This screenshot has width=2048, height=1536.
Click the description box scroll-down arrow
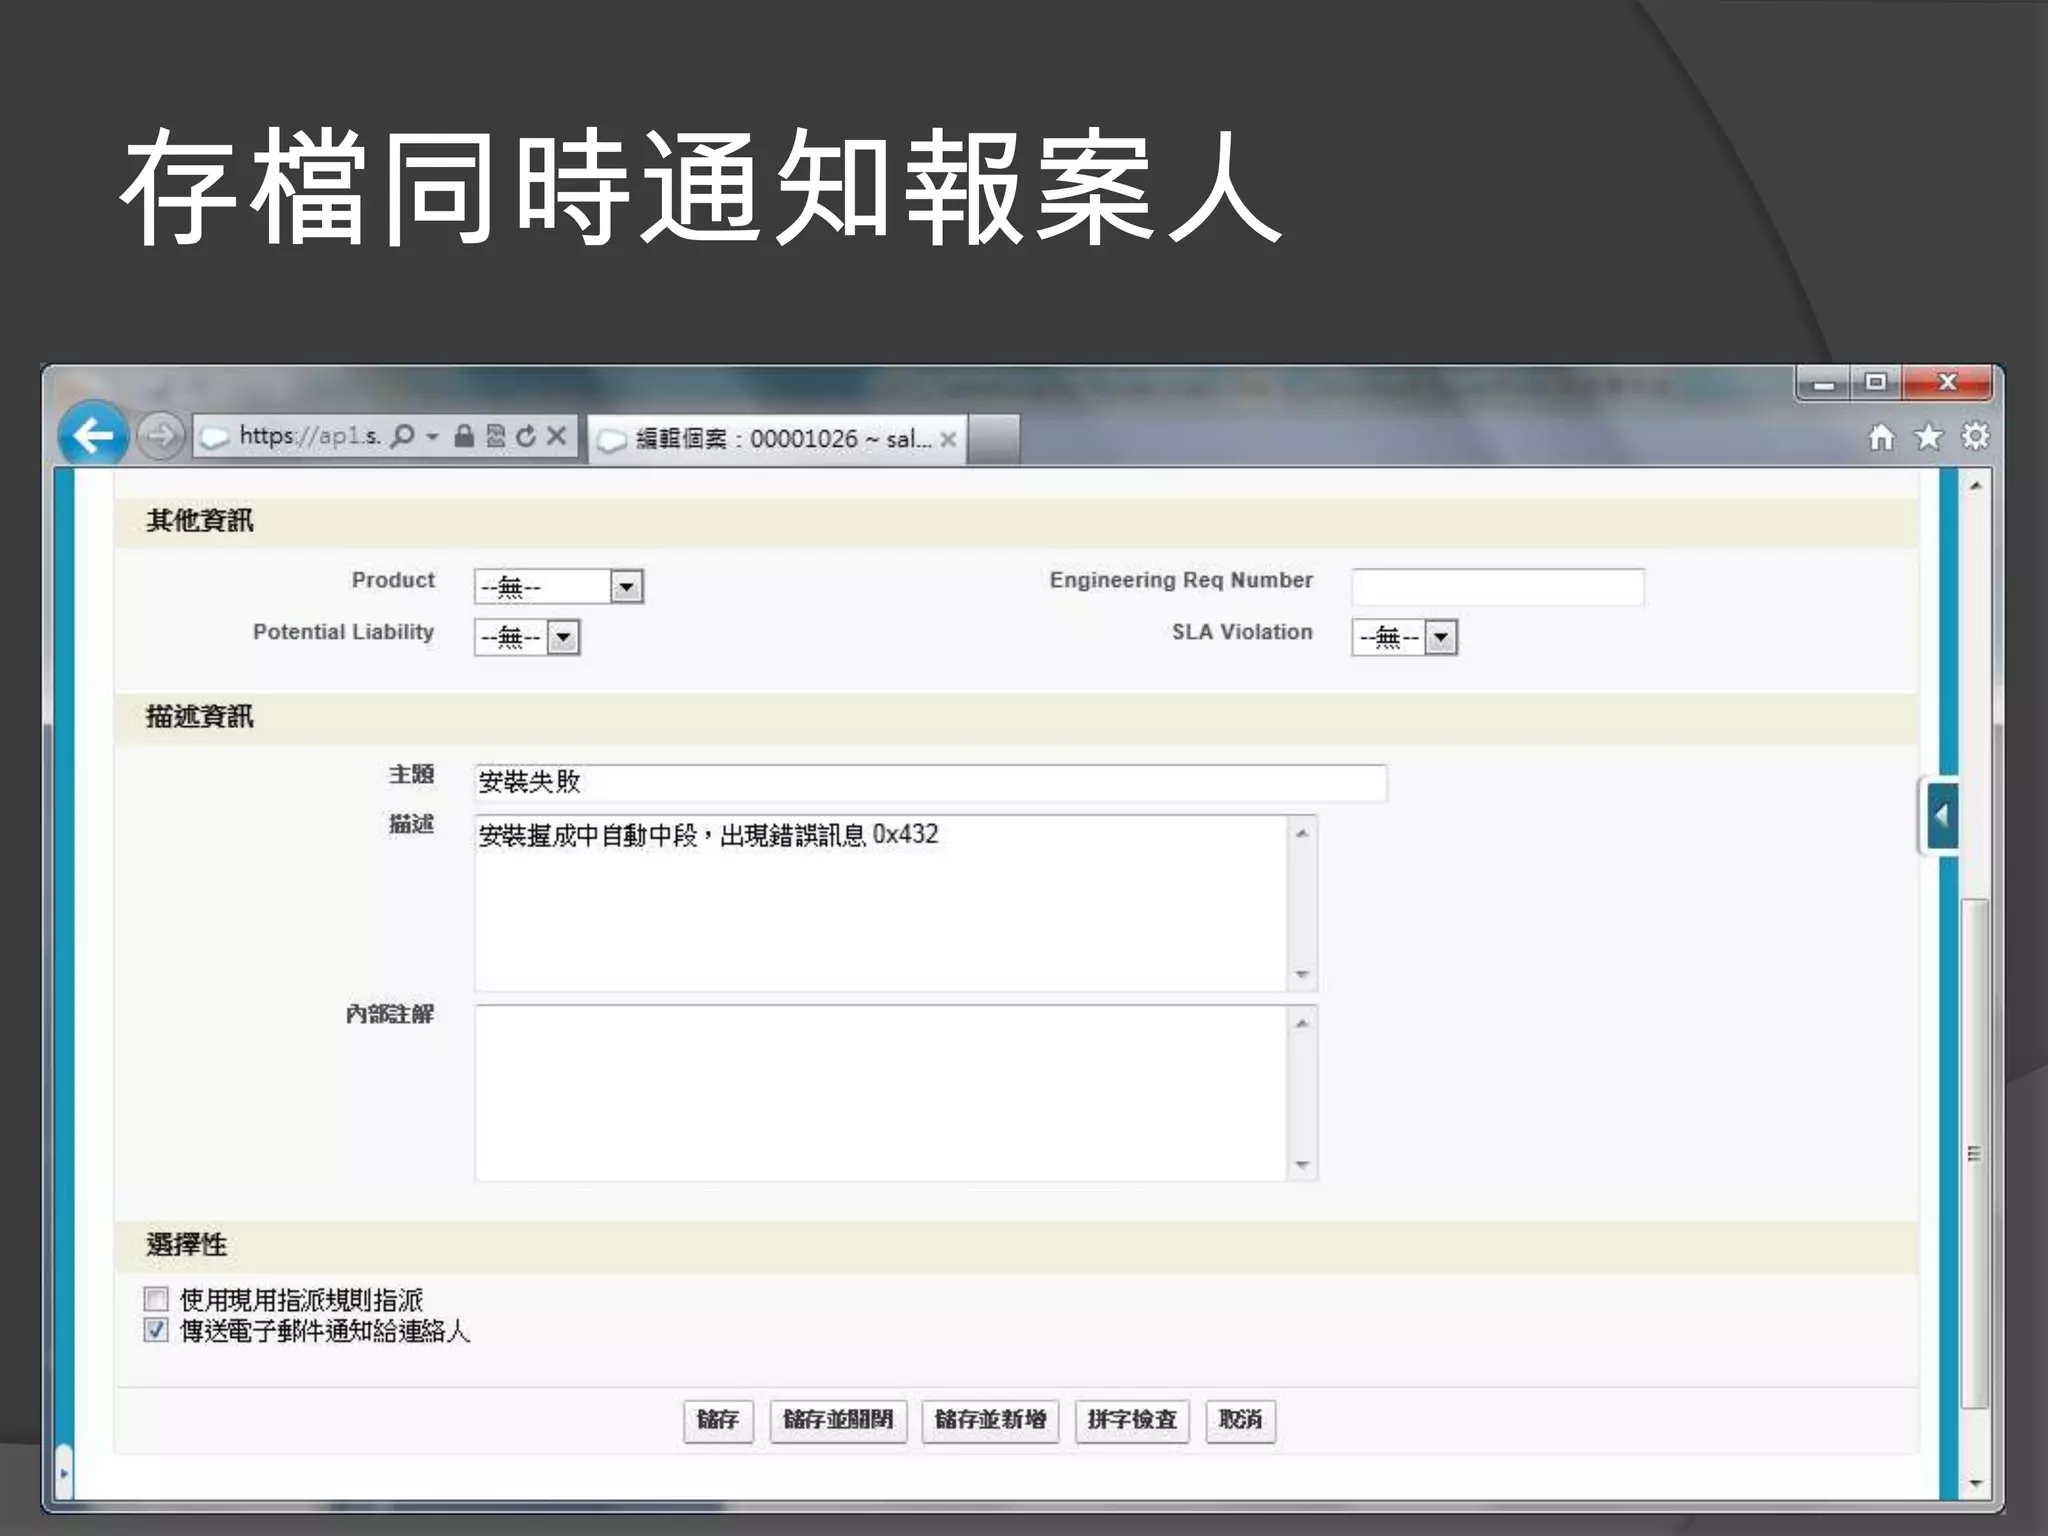[1302, 974]
